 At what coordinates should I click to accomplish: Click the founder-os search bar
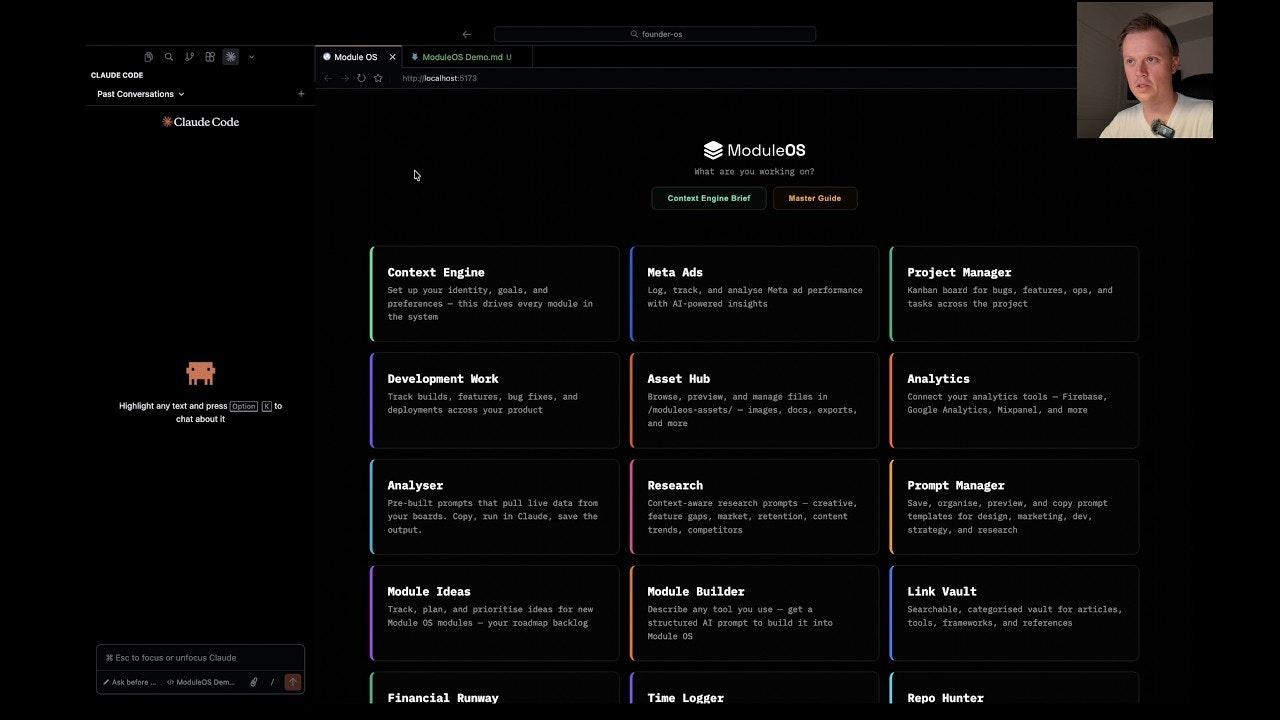[655, 34]
